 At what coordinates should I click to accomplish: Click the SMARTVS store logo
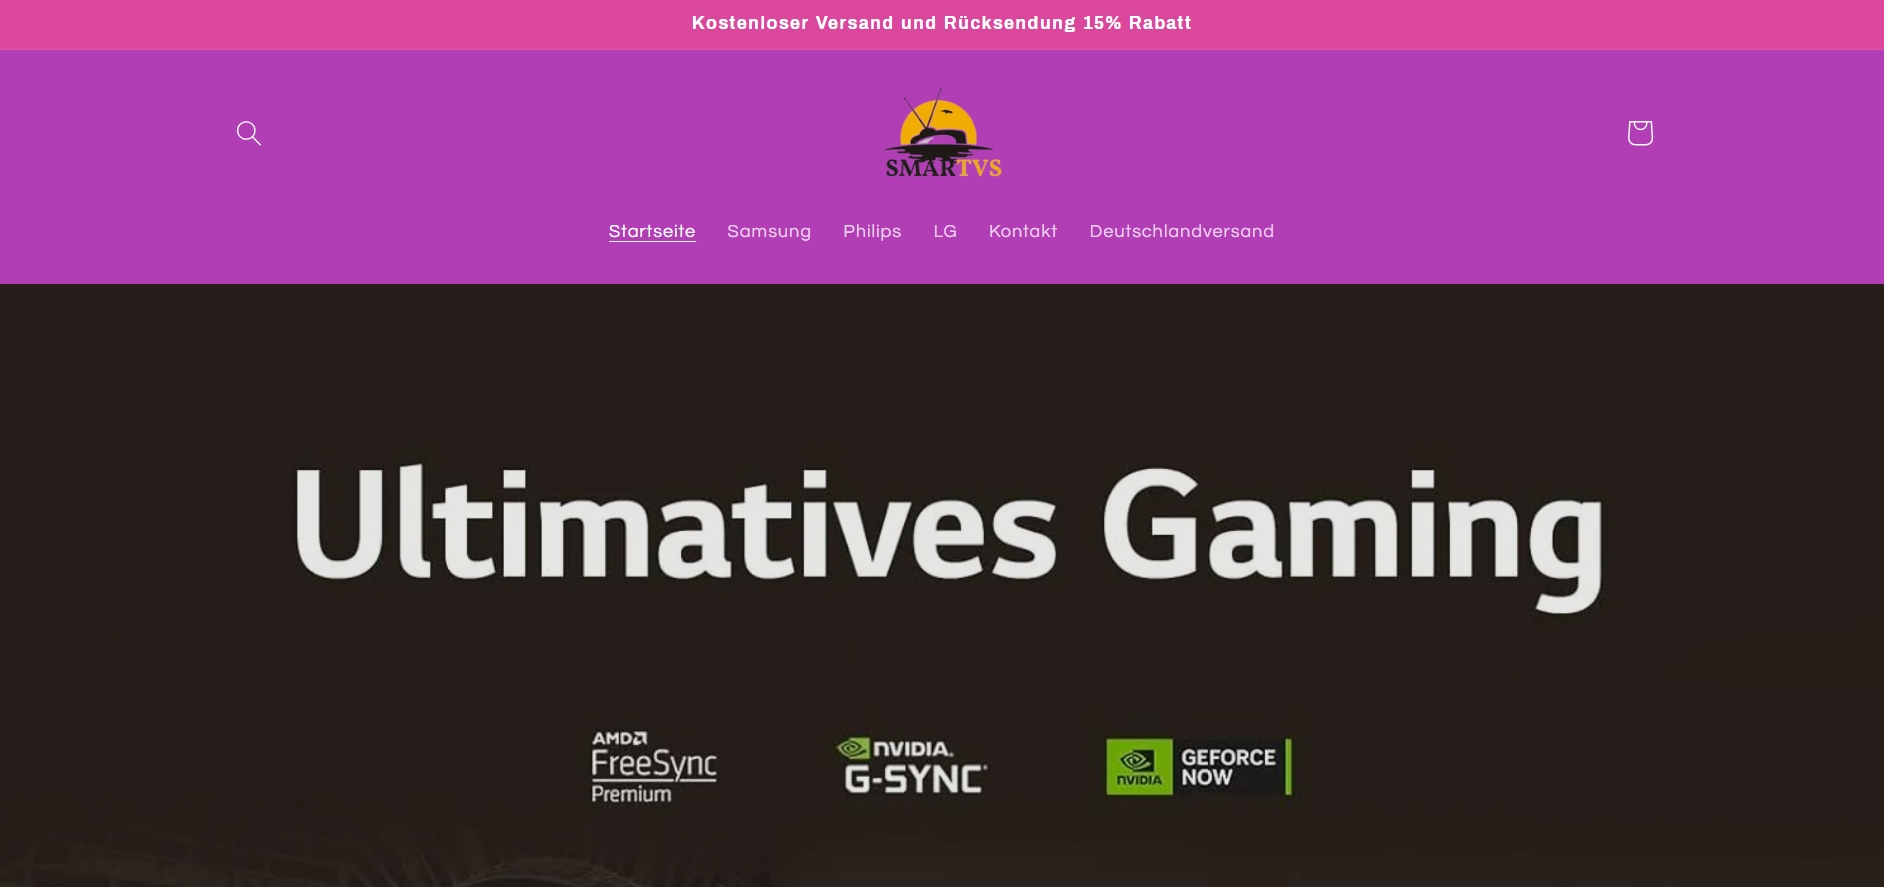tap(942, 133)
